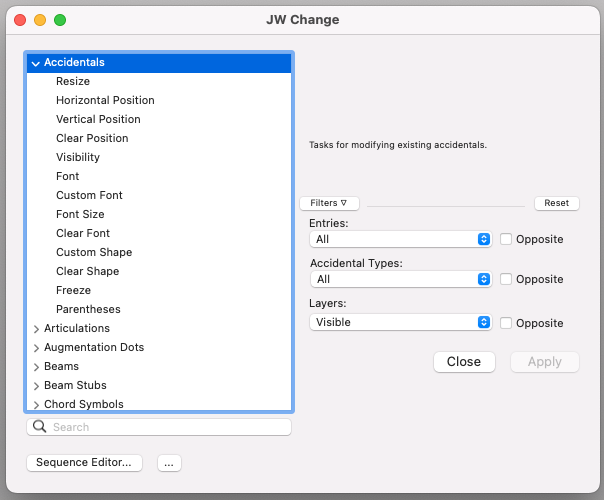Screen dimensions: 604x500
Task: Toggle Opposite checkbox for Layers
Action: [x=505, y=323]
